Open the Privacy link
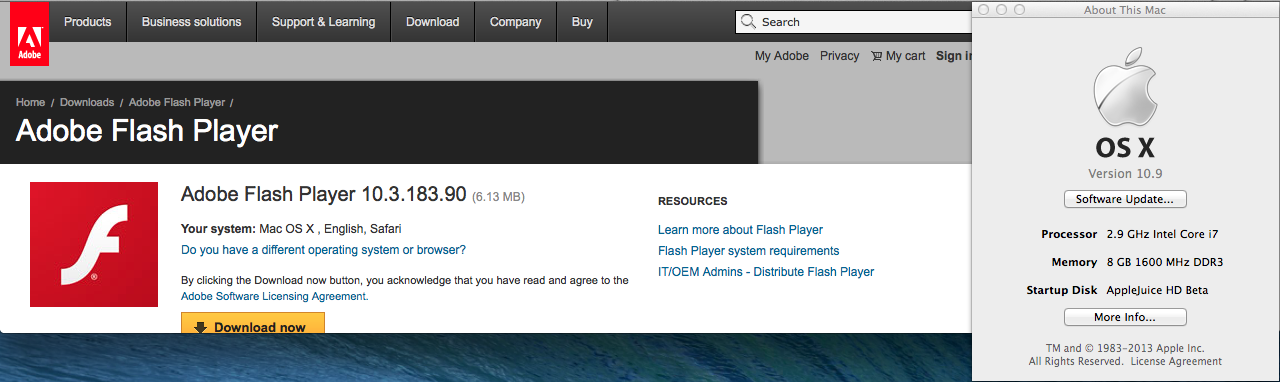The image size is (1280, 382). [839, 56]
